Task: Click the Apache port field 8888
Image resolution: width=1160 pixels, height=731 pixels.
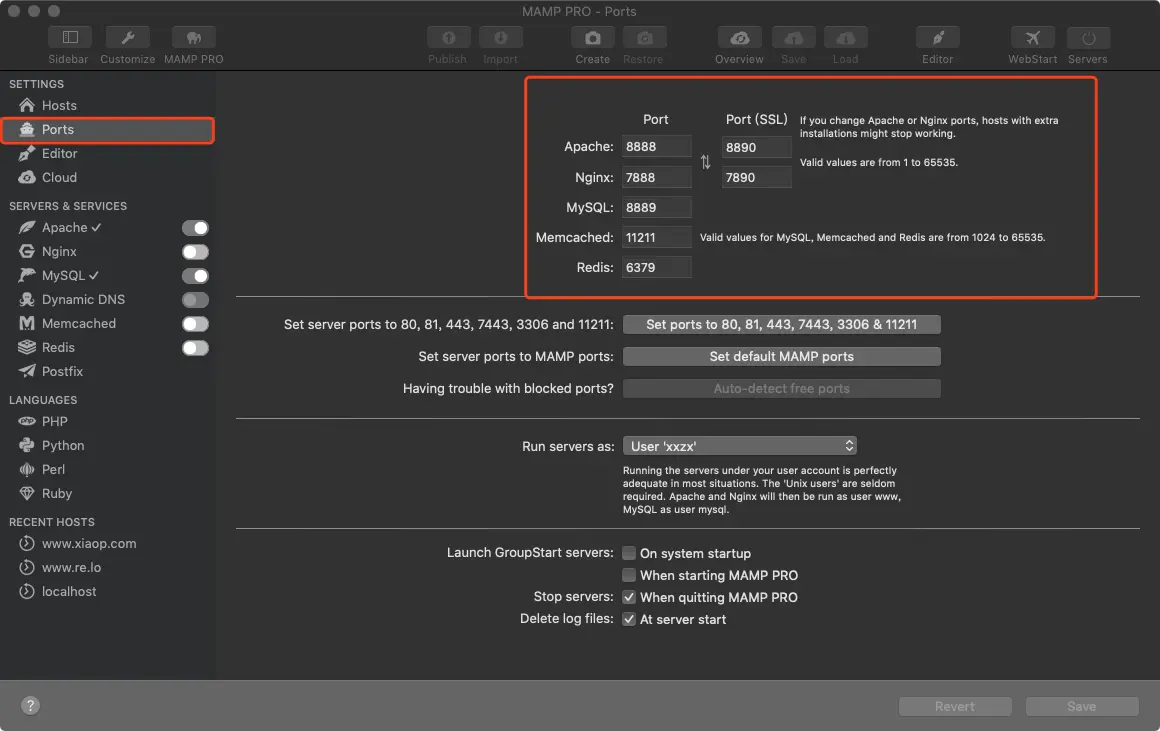Action: coord(657,146)
